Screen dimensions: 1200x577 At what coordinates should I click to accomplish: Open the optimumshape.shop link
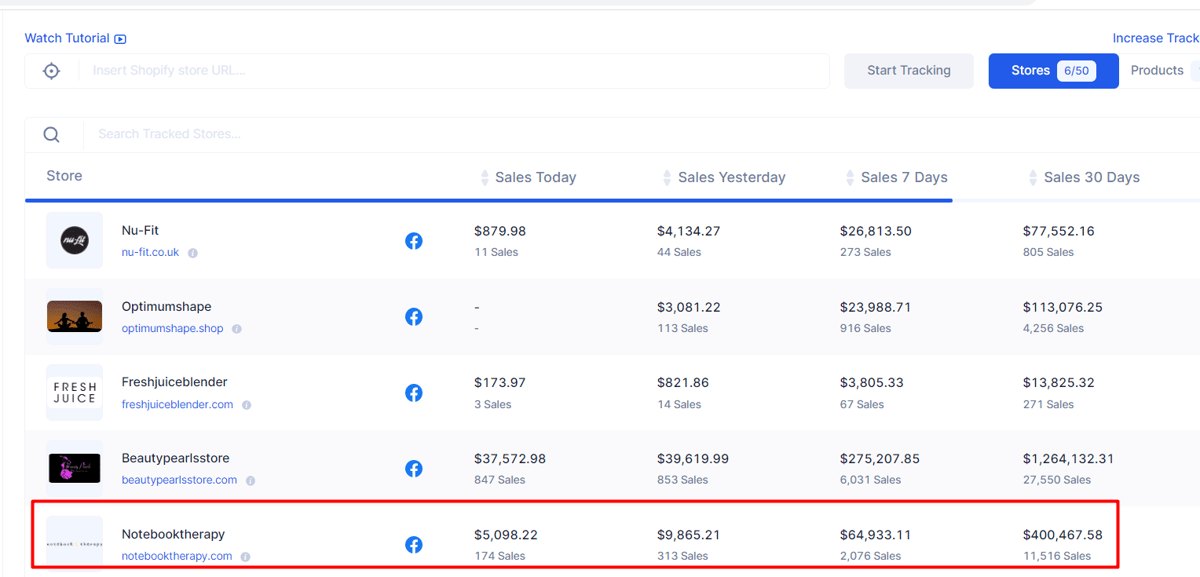click(173, 329)
